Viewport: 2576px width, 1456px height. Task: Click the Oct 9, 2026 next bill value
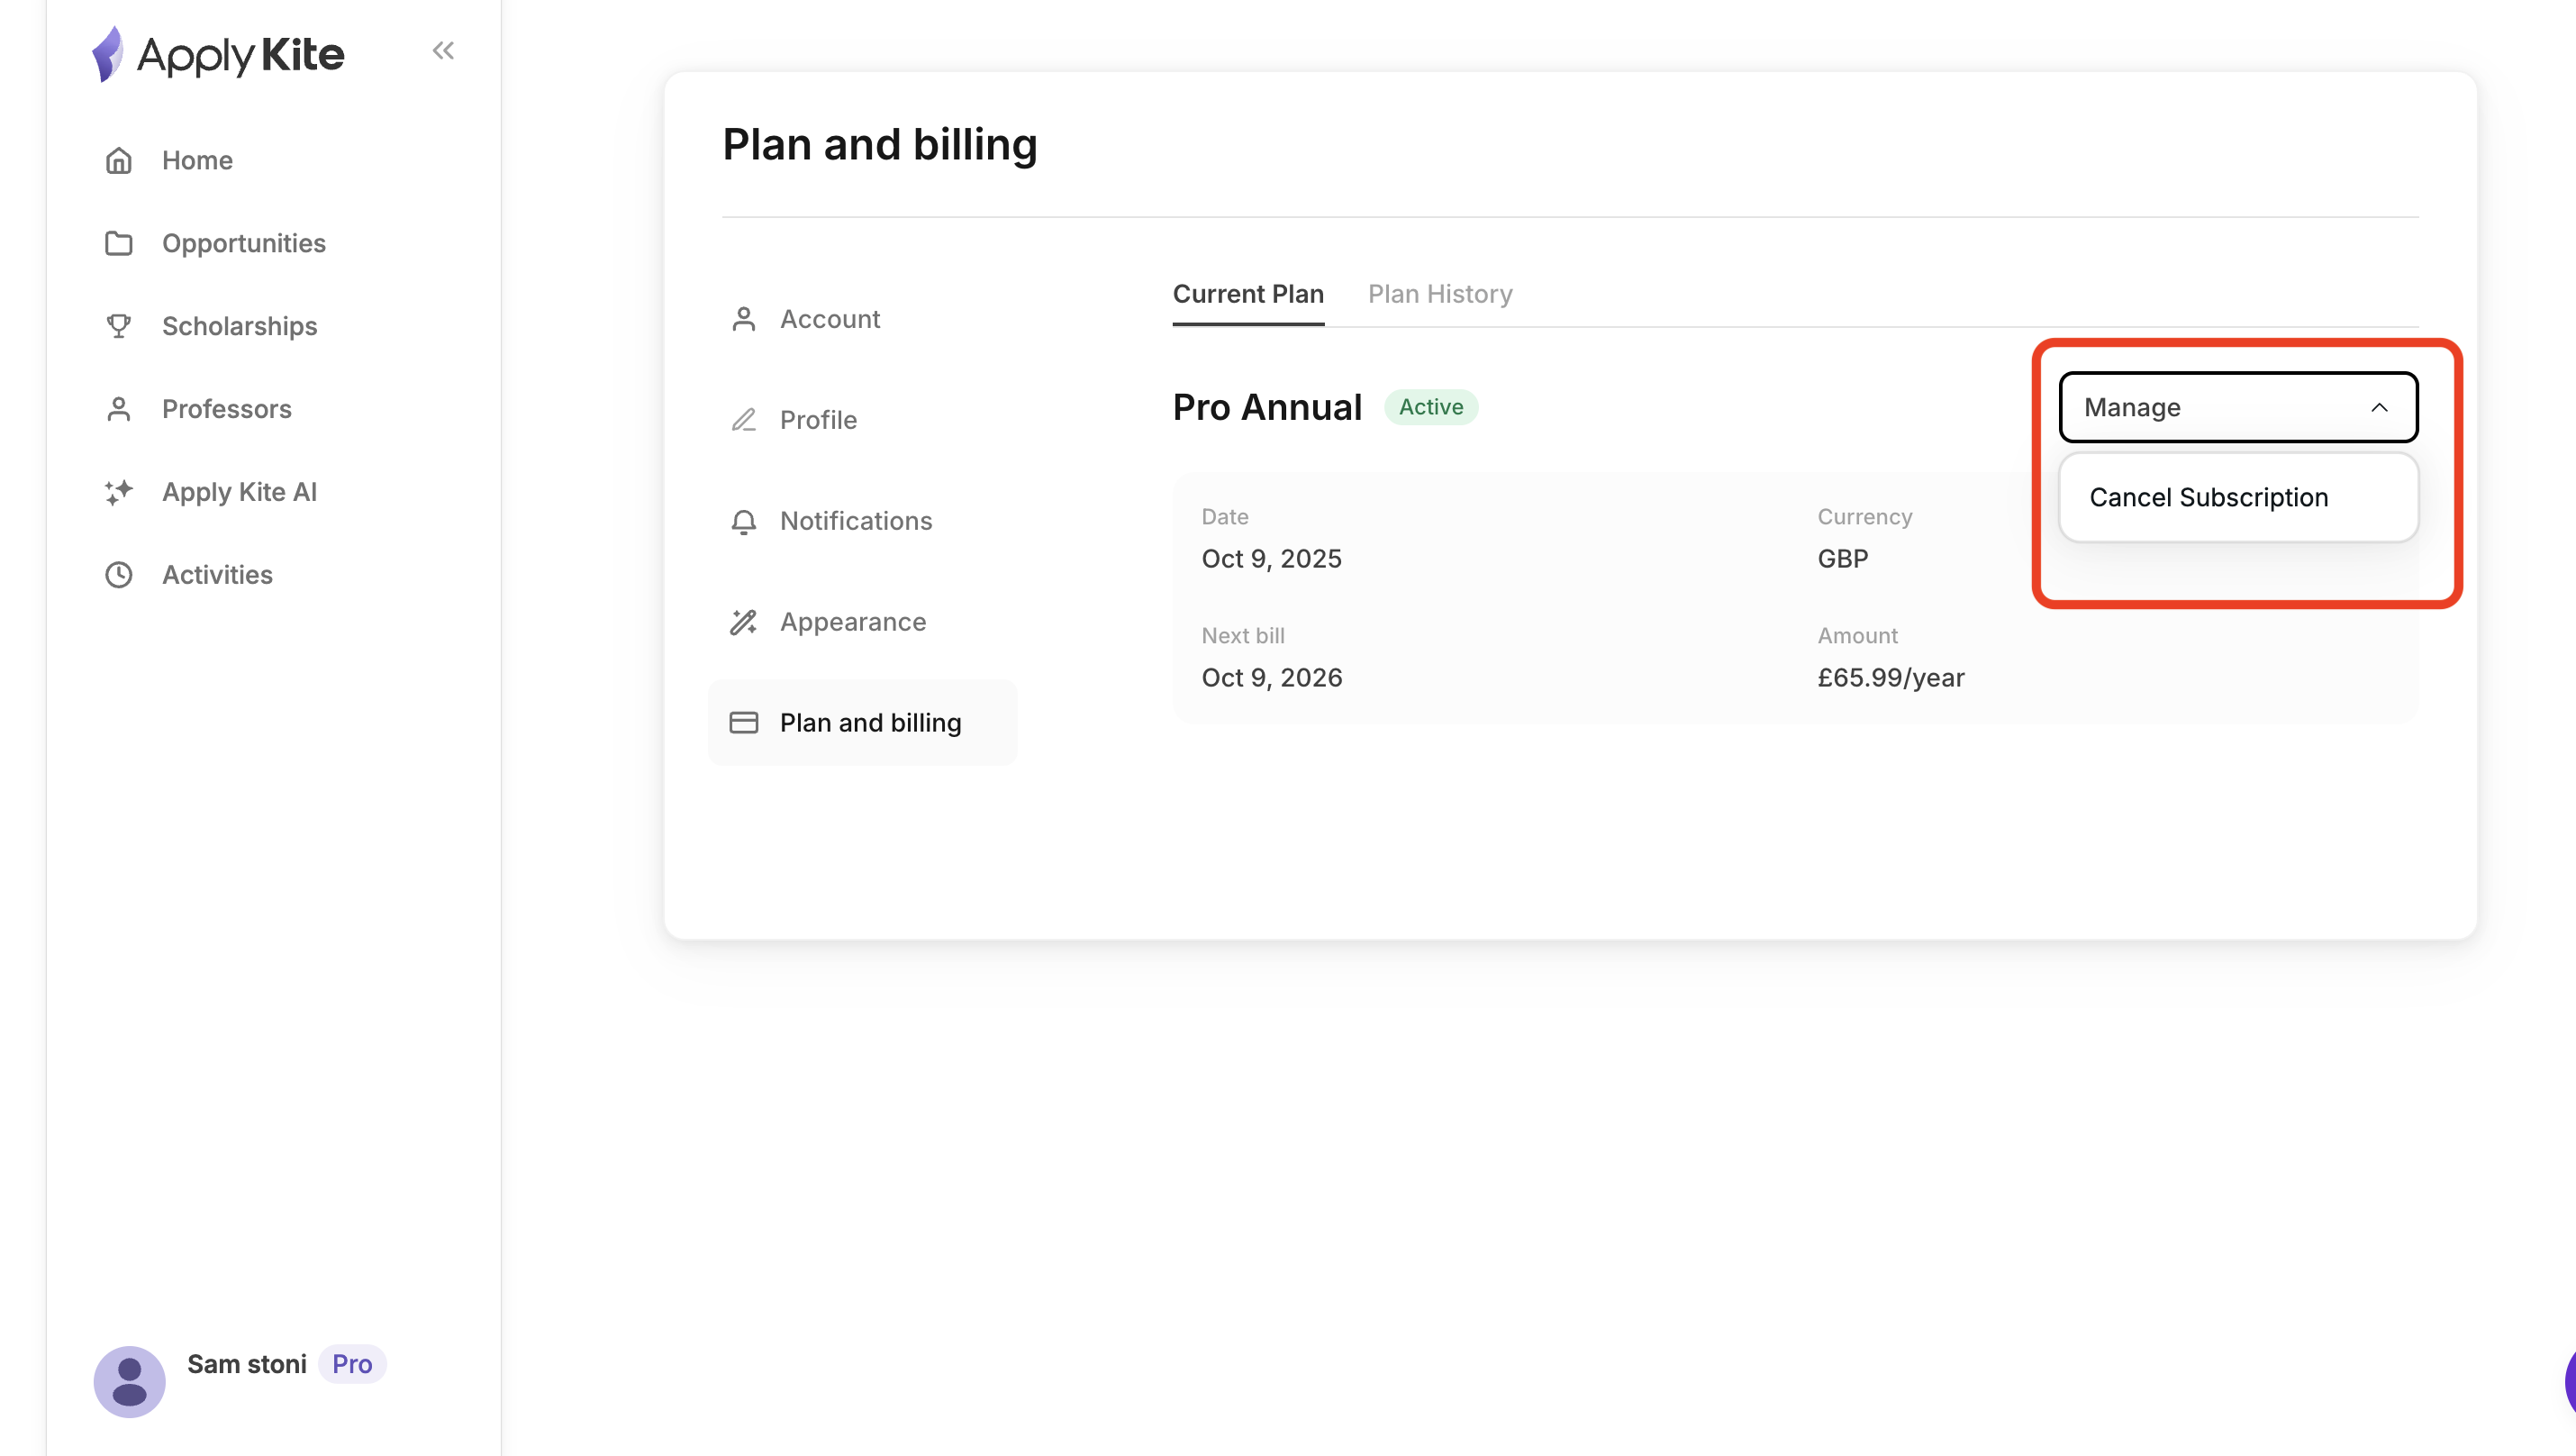click(1272, 678)
